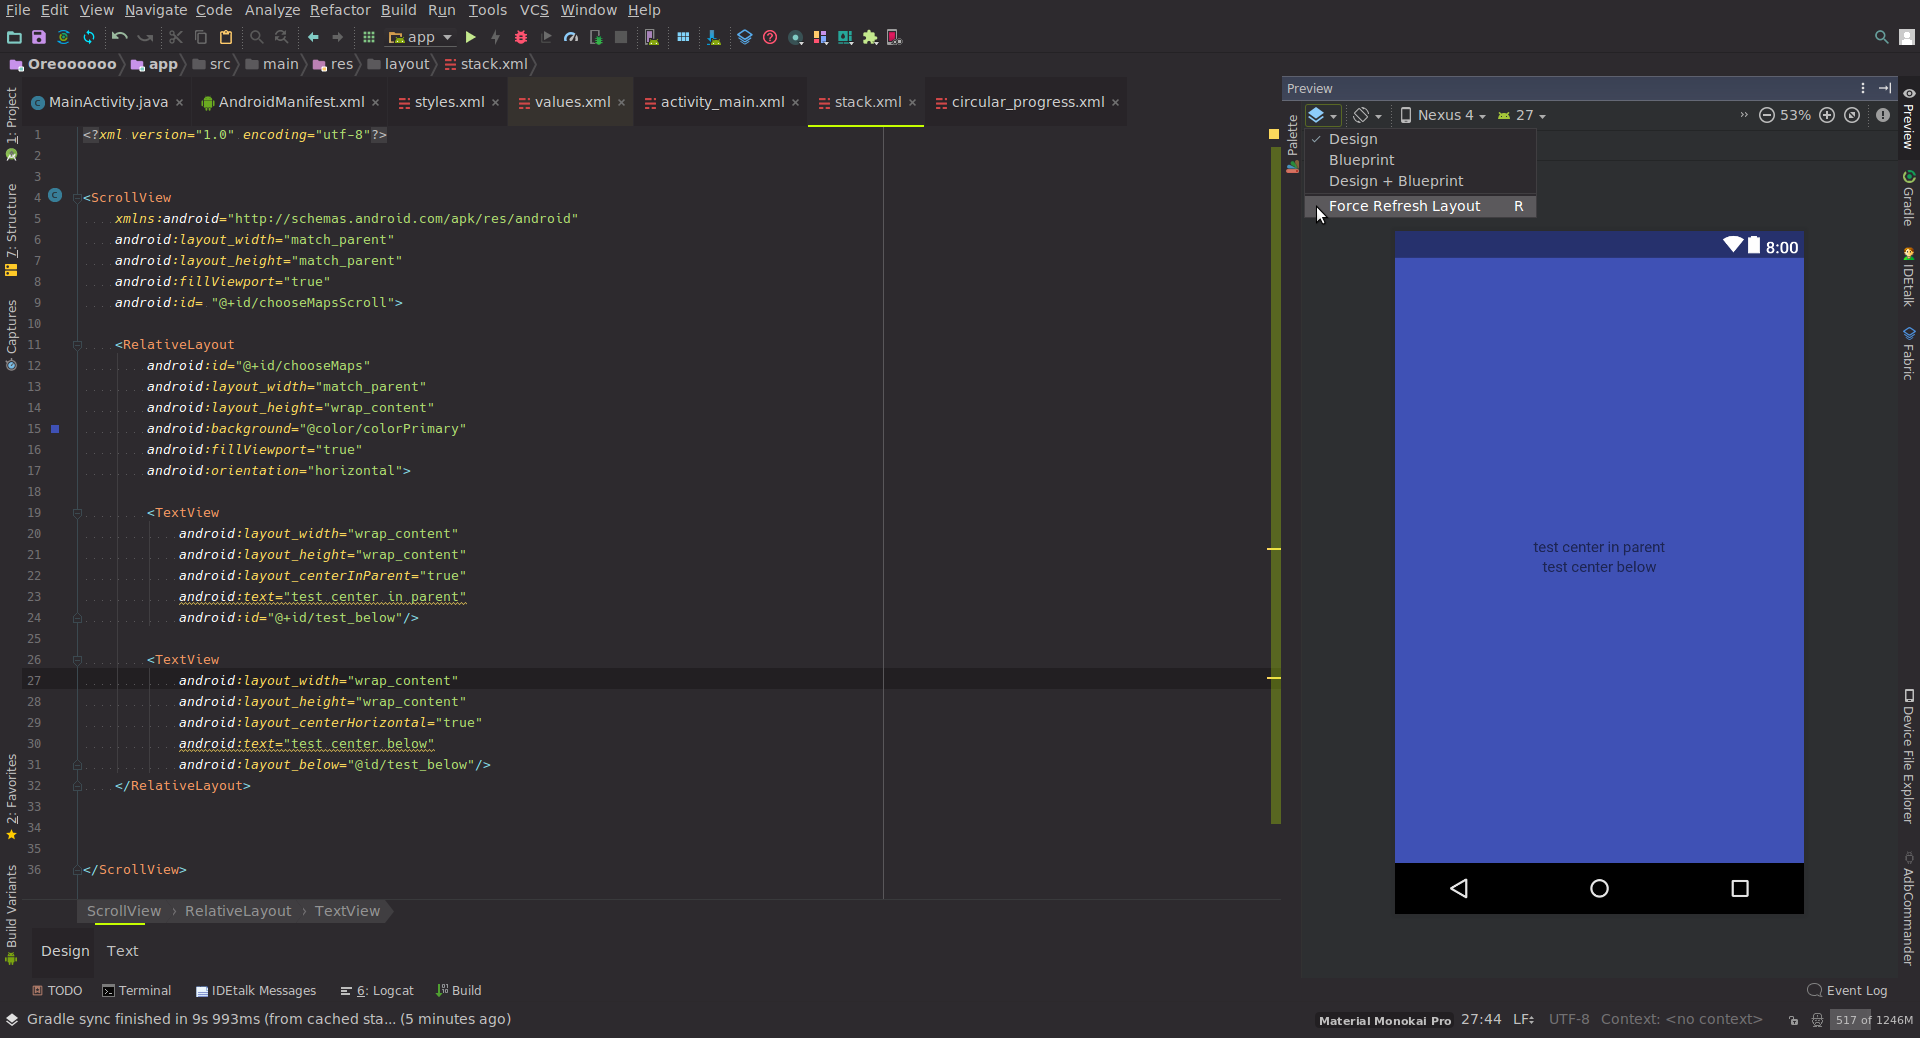Viewport: 1920px width, 1038px height.
Task: Click the red Debug bug icon
Action: click(x=520, y=37)
